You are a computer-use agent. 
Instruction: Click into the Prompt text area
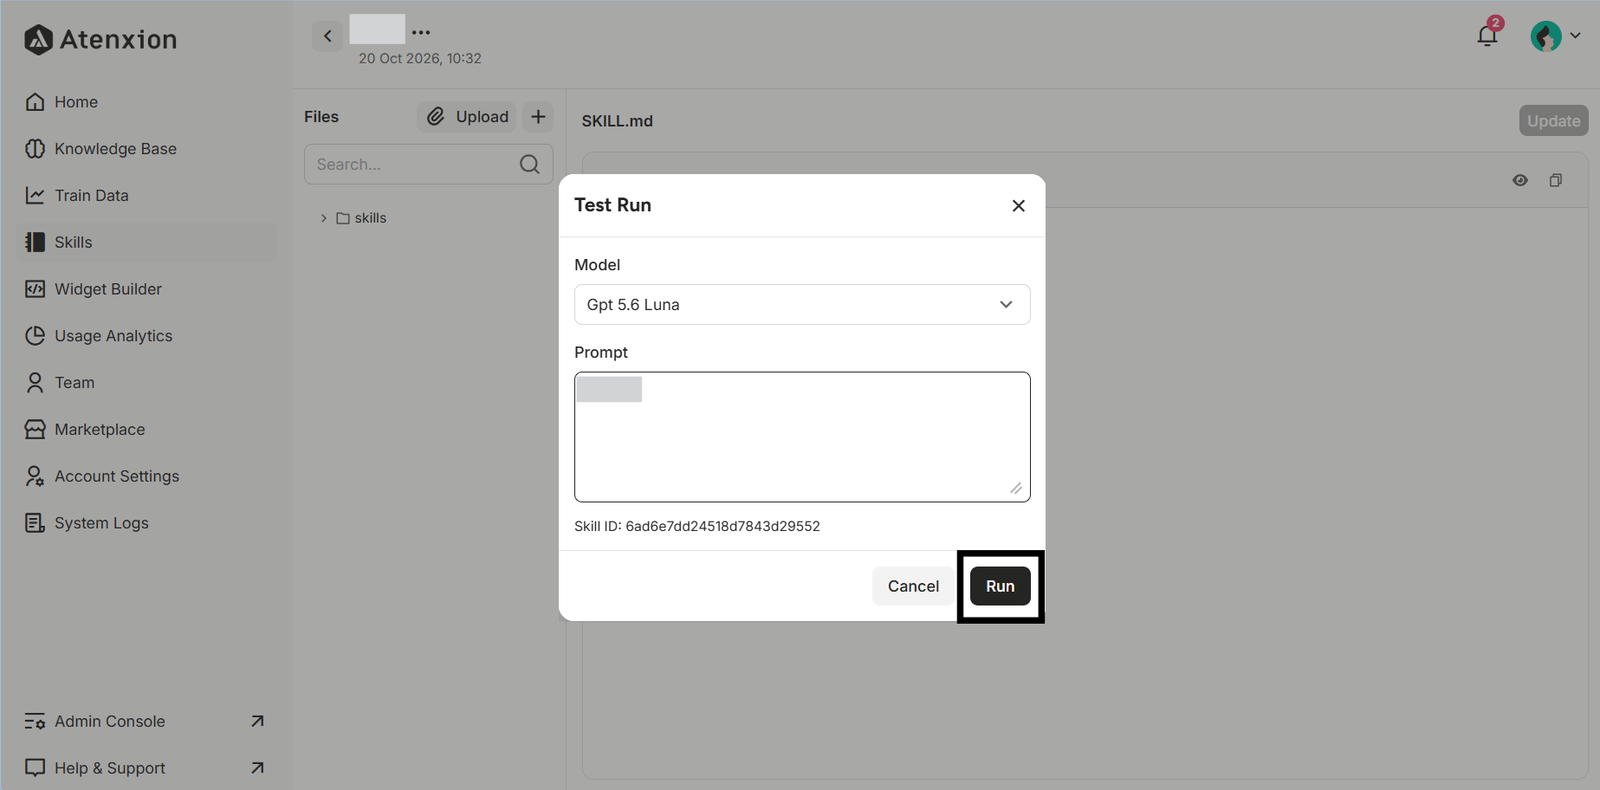point(802,437)
